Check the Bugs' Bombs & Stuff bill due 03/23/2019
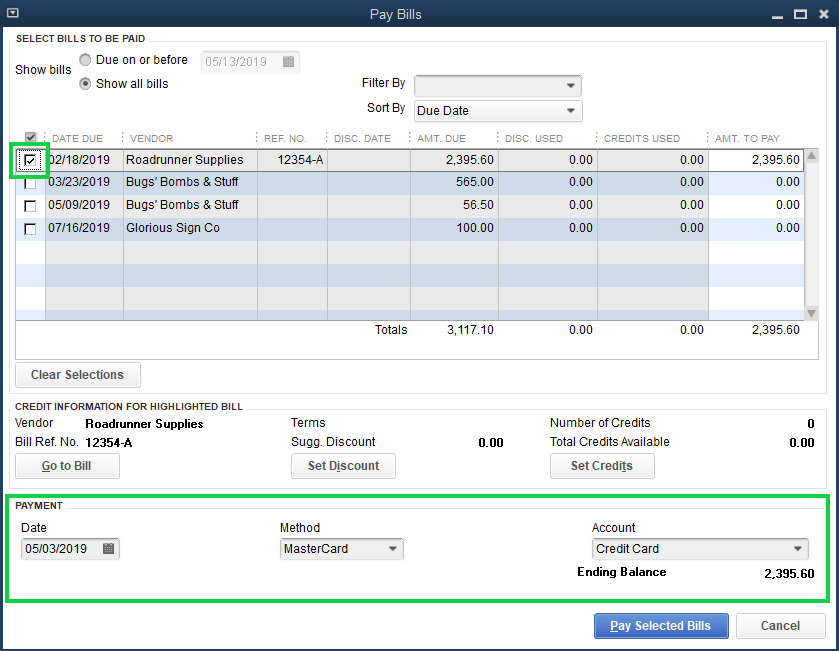Image resolution: width=839 pixels, height=651 pixels. (29, 183)
